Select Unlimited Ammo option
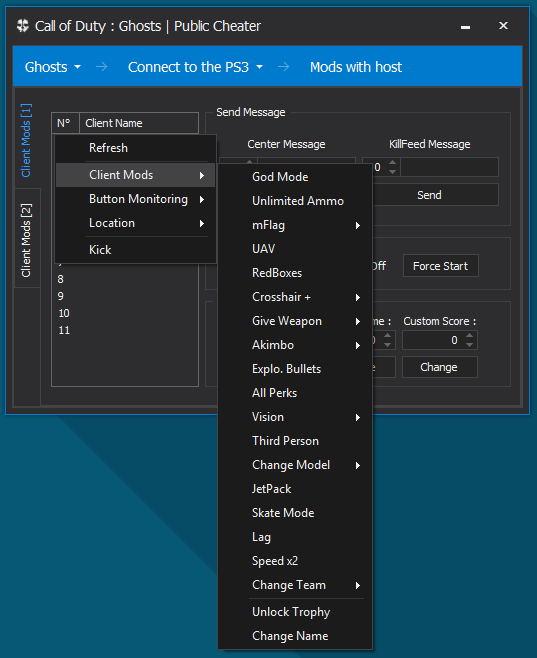 coord(295,201)
